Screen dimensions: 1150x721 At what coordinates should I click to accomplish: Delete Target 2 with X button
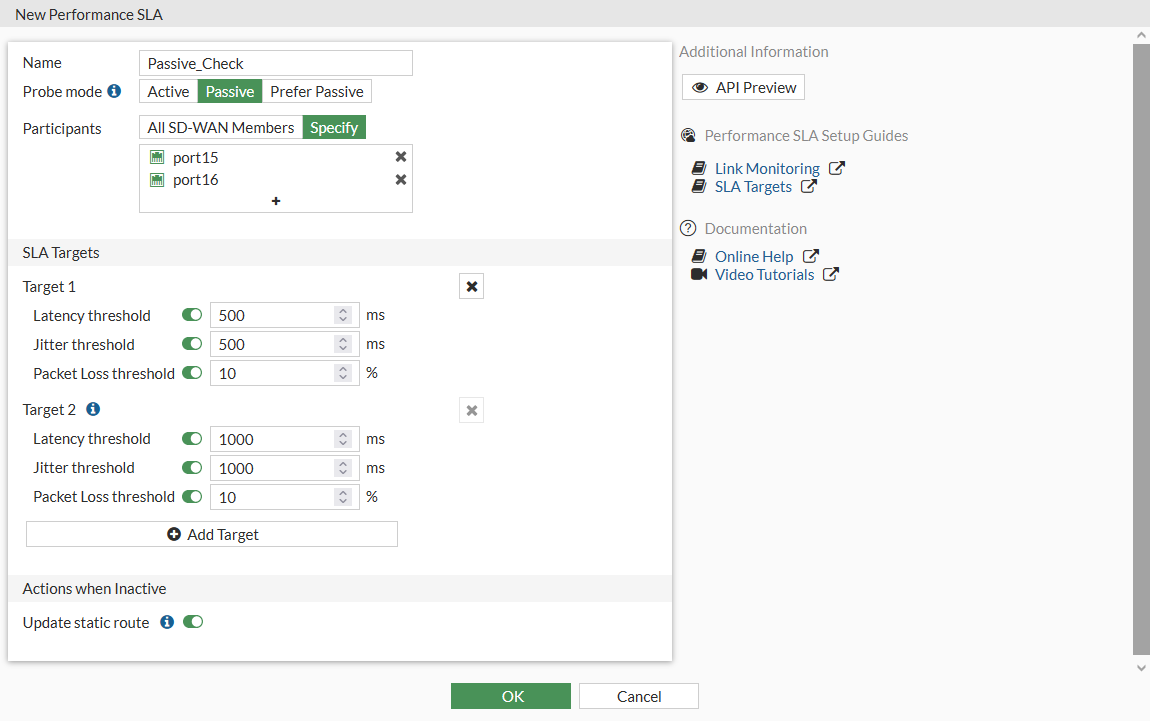[472, 410]
